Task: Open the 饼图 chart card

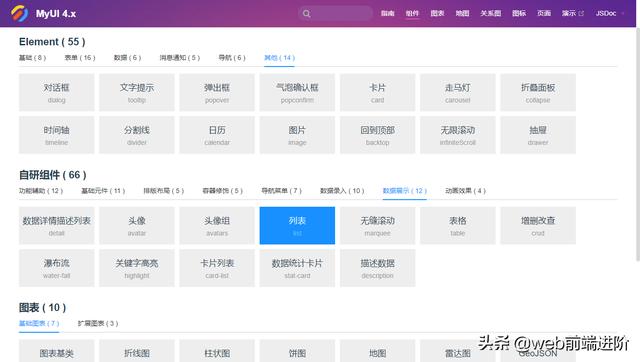Action: [297, 351]
